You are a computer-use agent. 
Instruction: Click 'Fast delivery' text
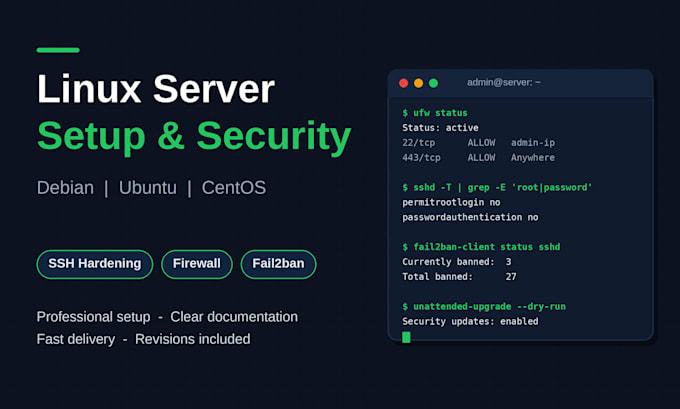(76, 339)
